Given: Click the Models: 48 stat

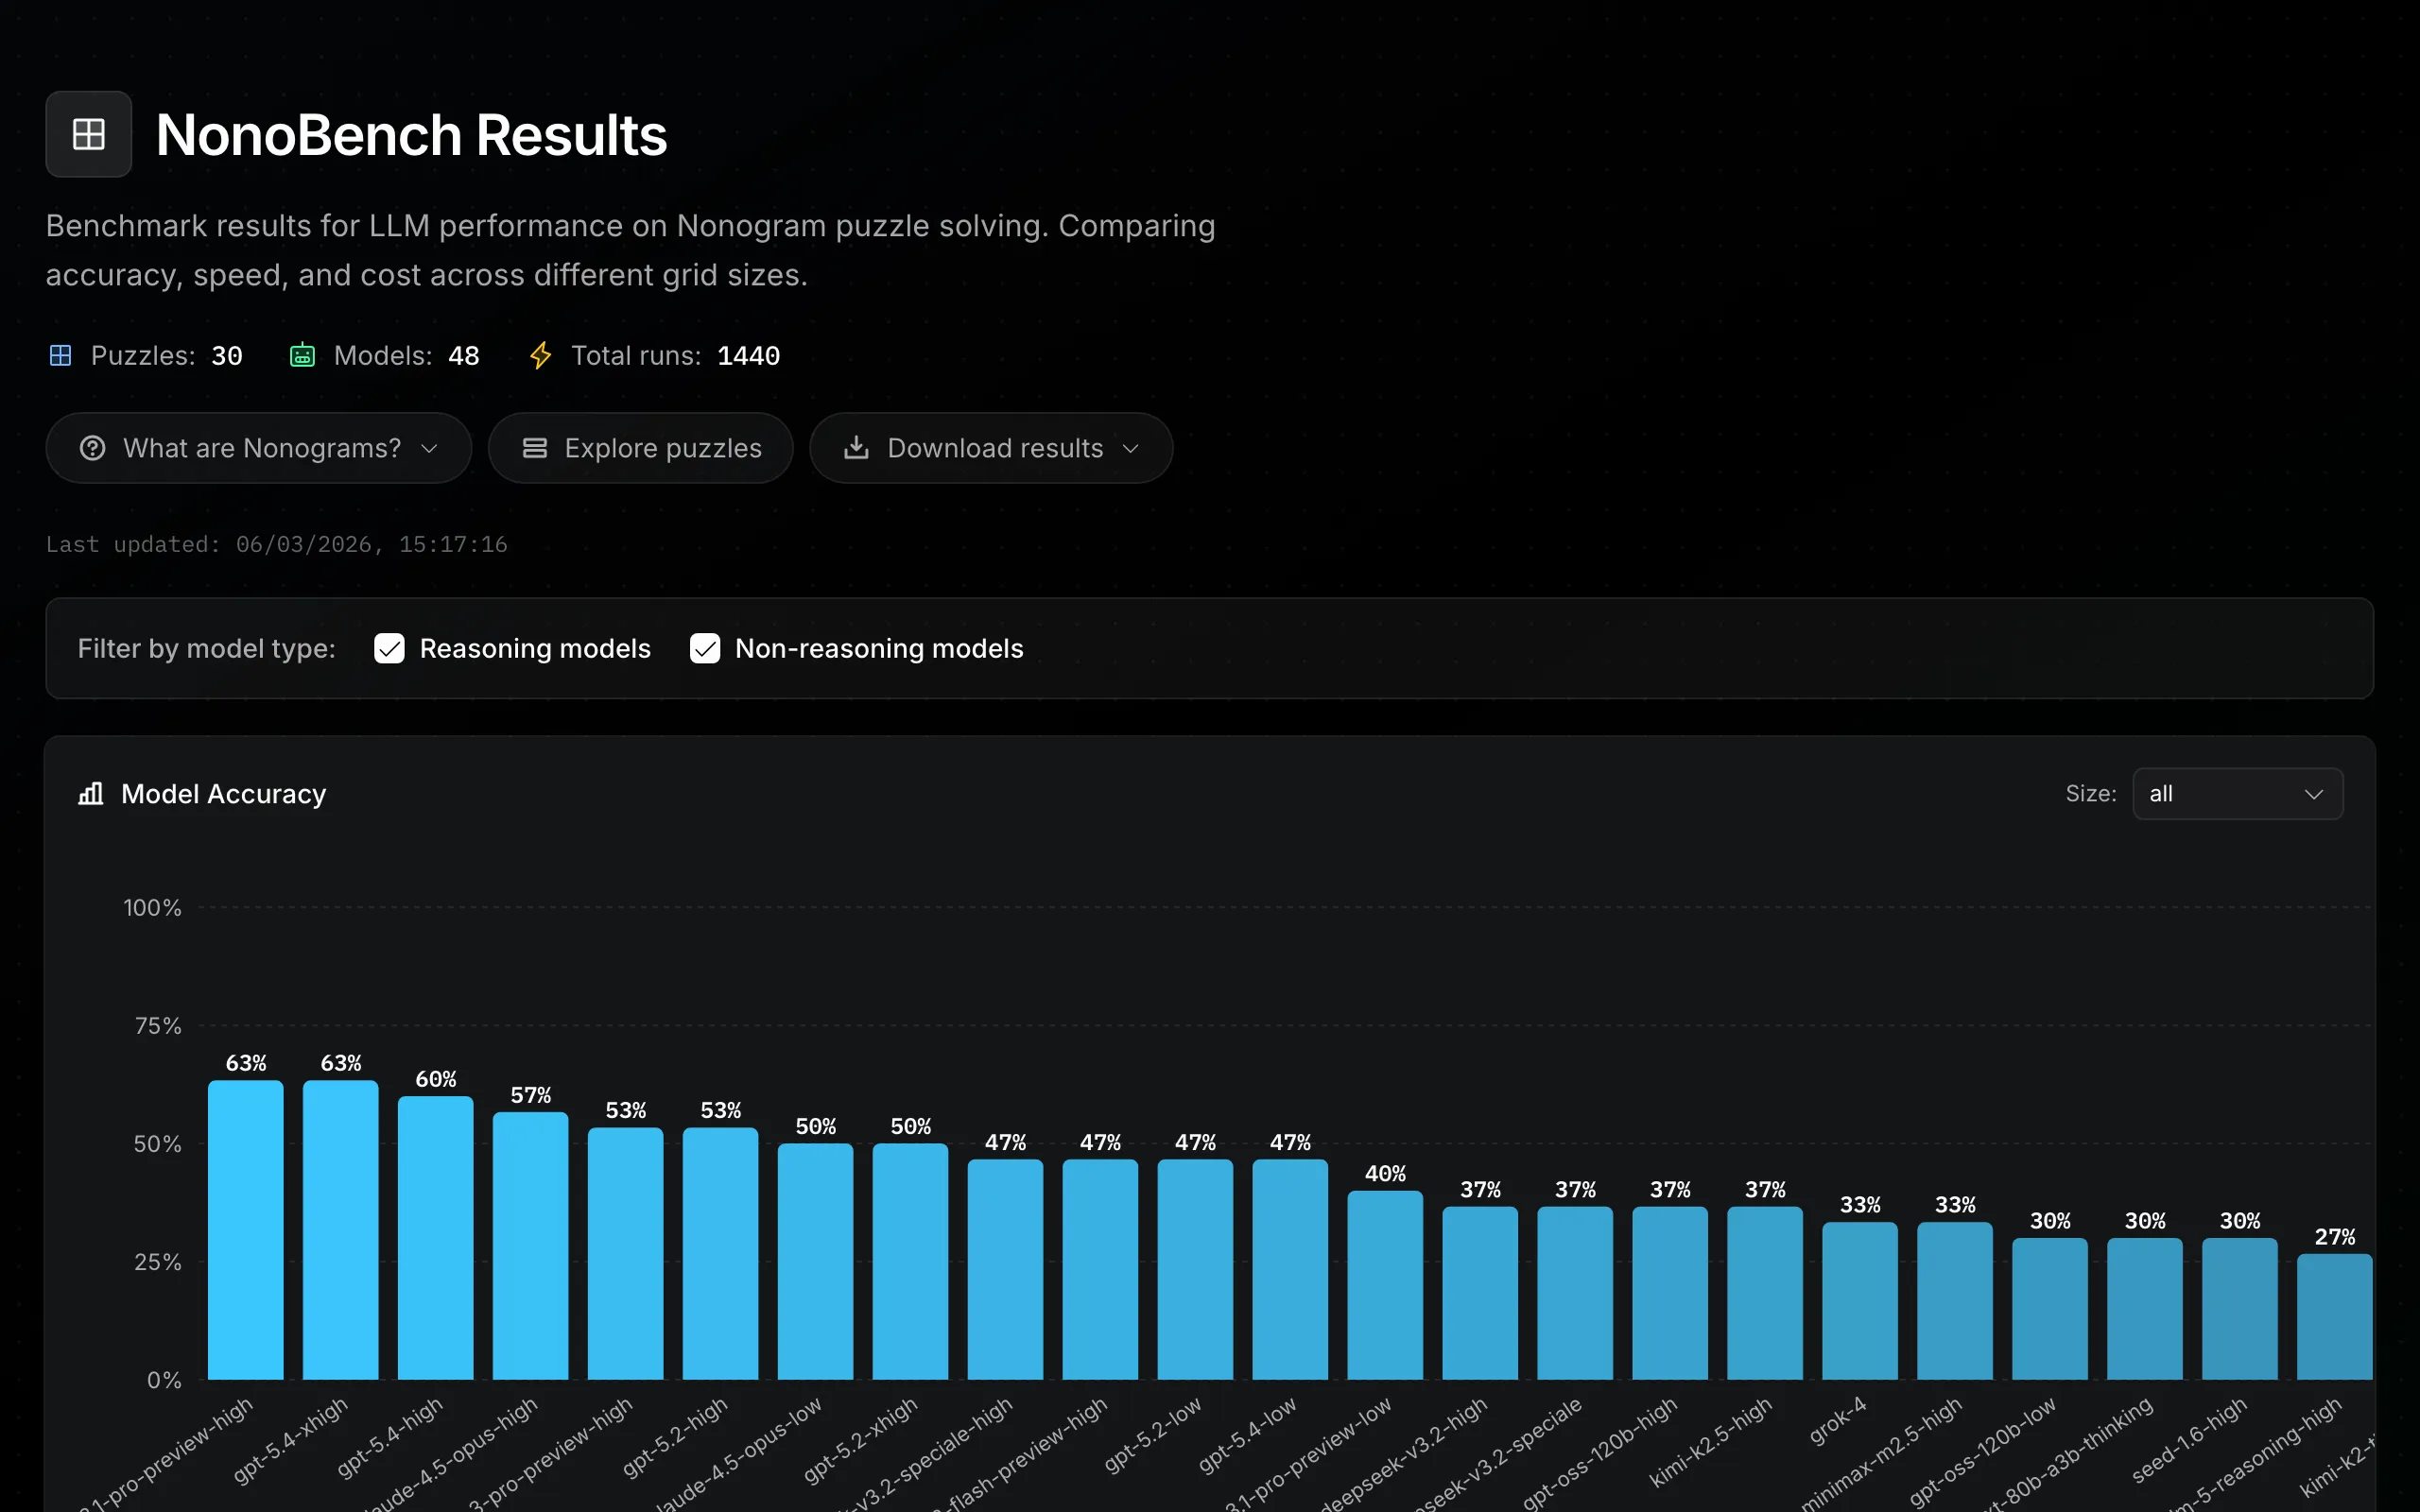Looking at the screenshot, I should coord(385,355).
